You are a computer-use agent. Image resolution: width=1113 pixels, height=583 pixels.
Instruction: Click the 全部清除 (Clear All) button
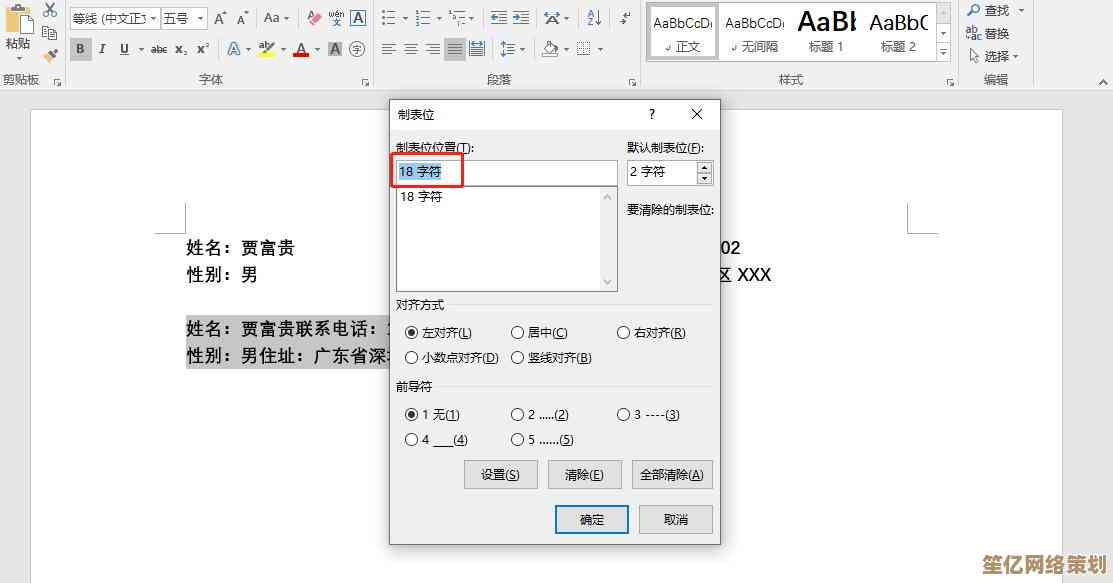coord(671,475)
